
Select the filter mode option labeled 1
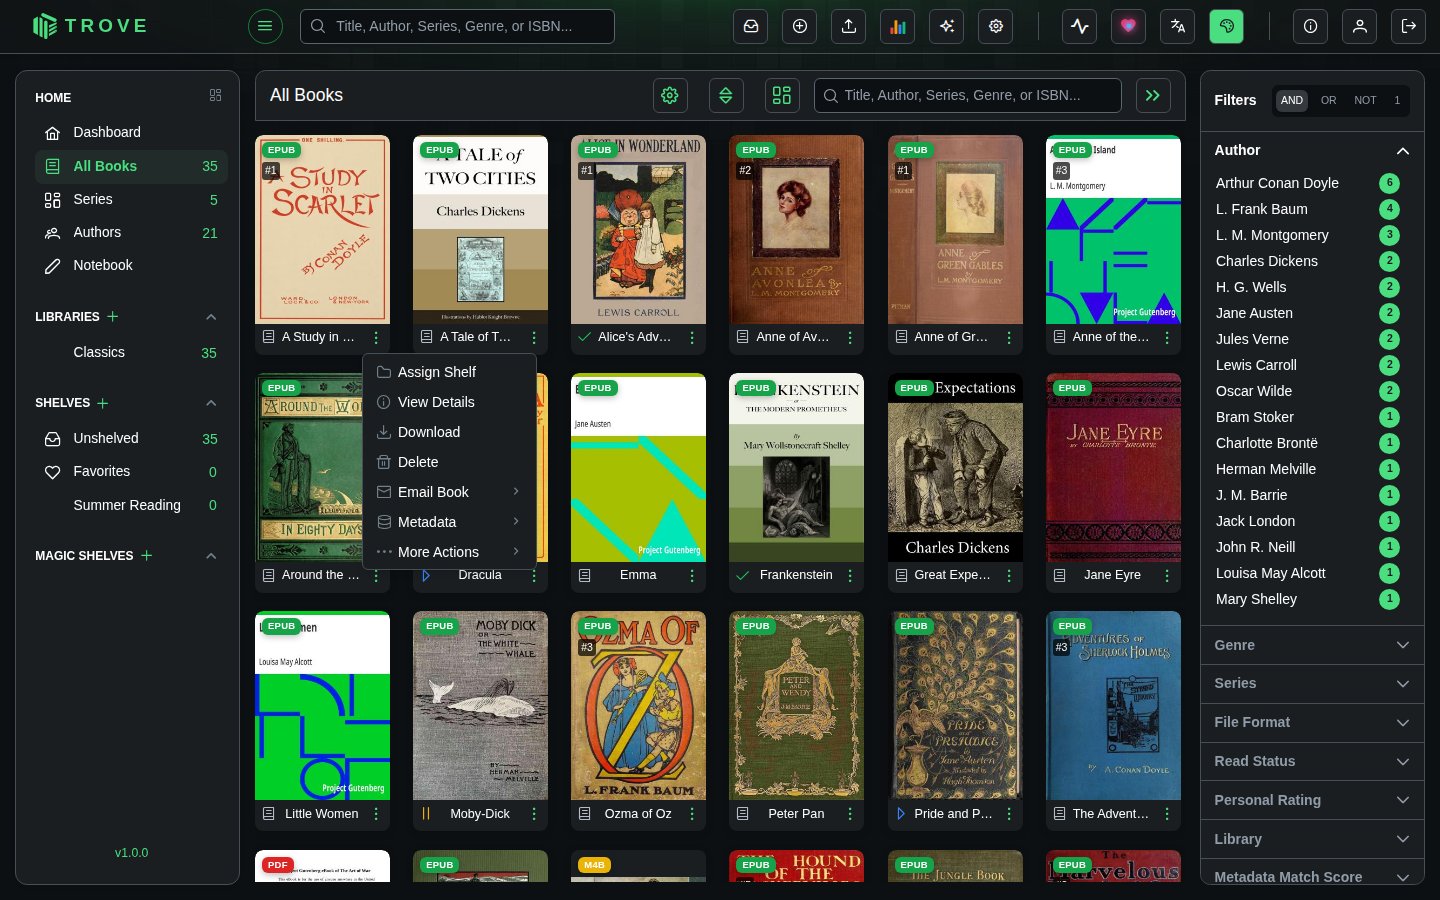(1397, 100)
